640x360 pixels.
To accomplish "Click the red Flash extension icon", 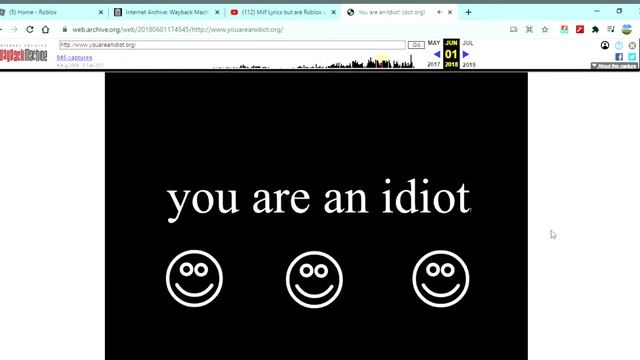I will point(580,29).
